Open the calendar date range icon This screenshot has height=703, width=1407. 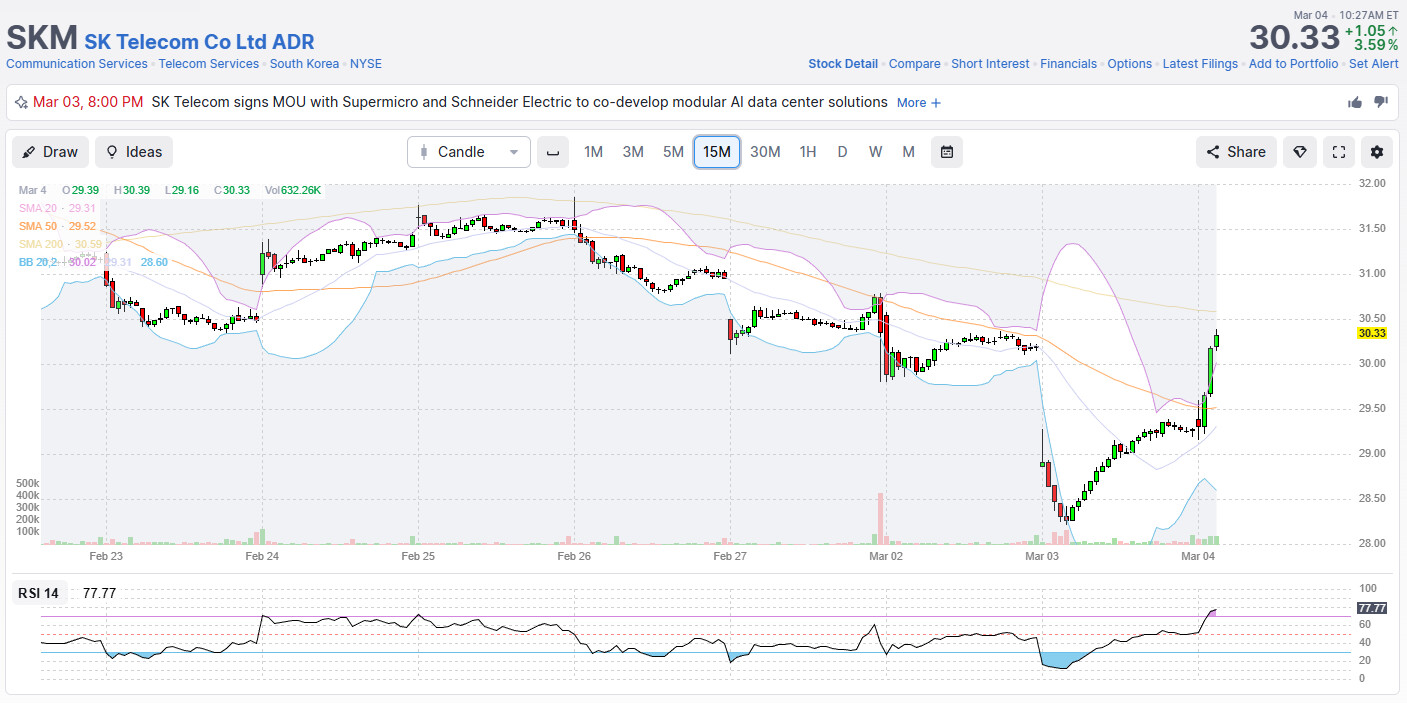click(x=946, y=152)
